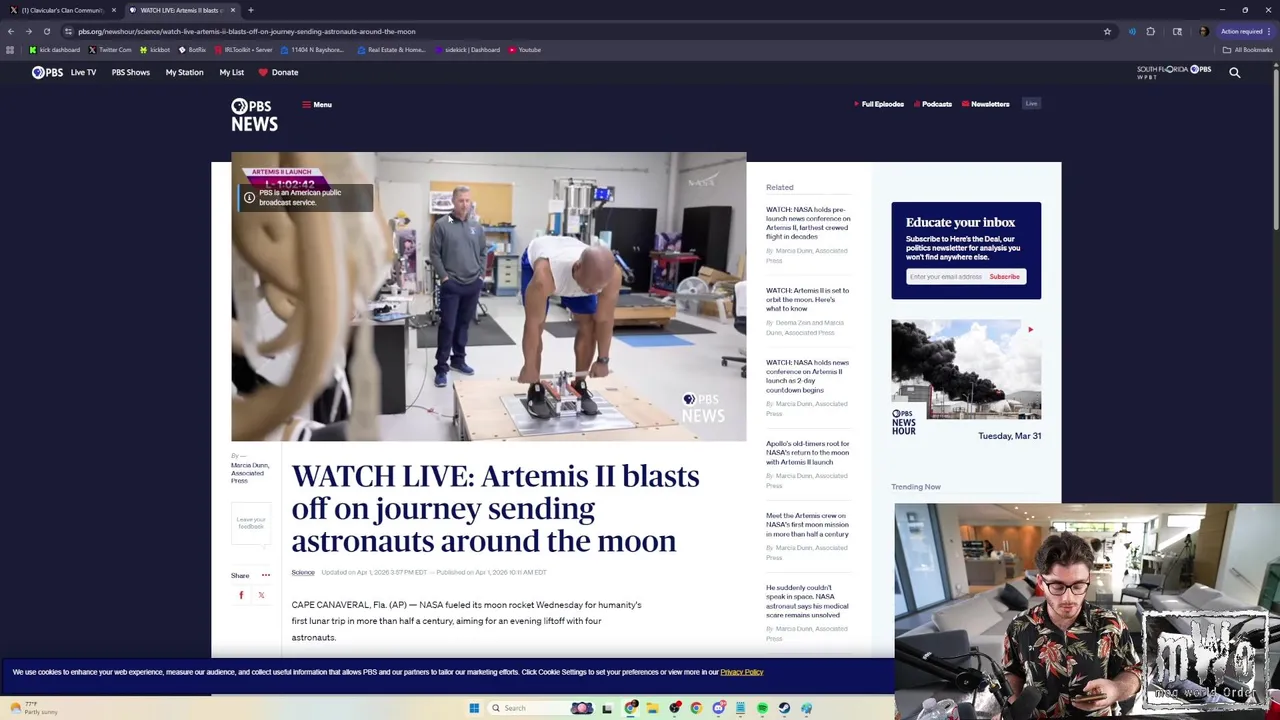
Task: Open a new browser tab
Action: click(251, 10)
